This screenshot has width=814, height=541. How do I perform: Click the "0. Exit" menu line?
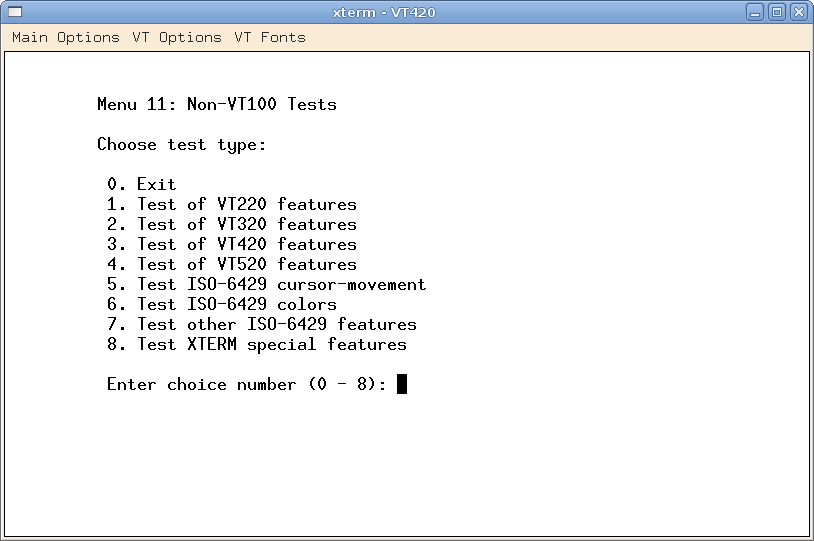point(141,184)
